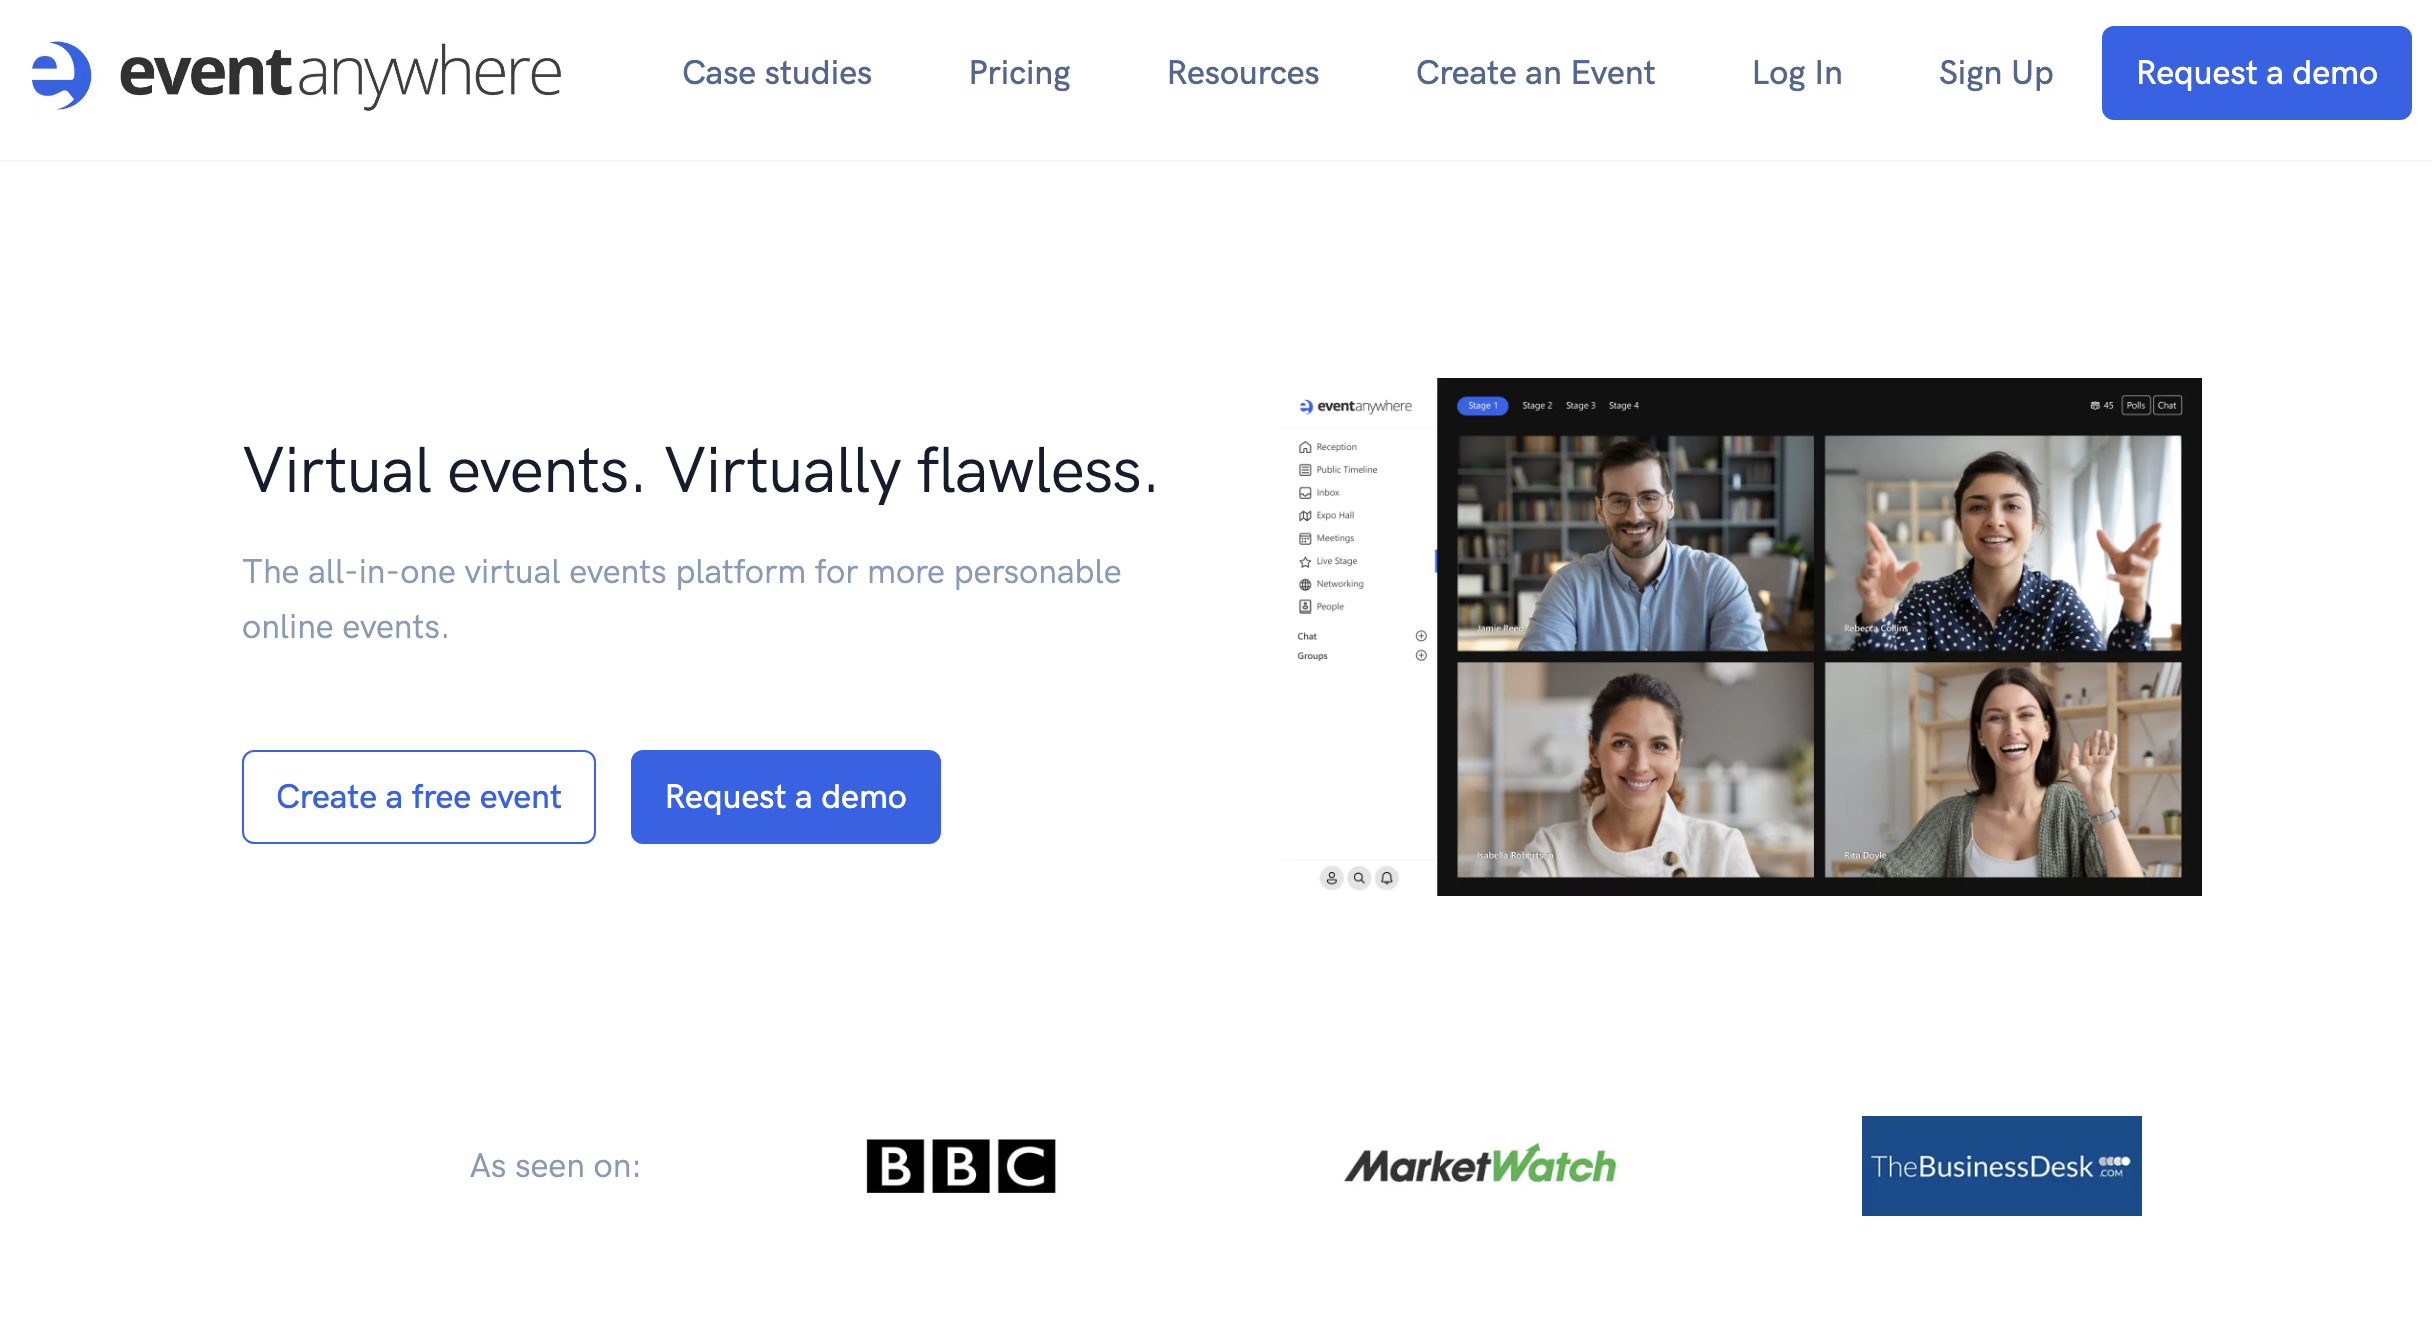Open Pricing from the top navigation

coord(1019,73)
